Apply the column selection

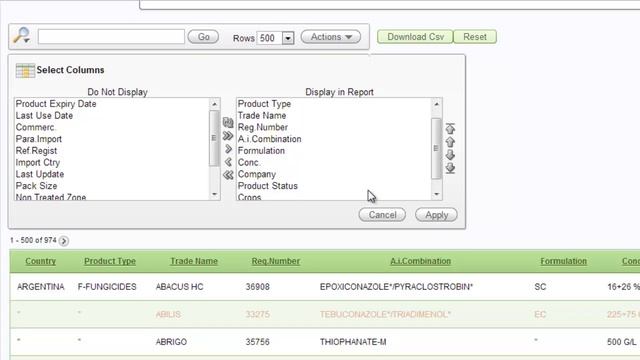[436, 215]
